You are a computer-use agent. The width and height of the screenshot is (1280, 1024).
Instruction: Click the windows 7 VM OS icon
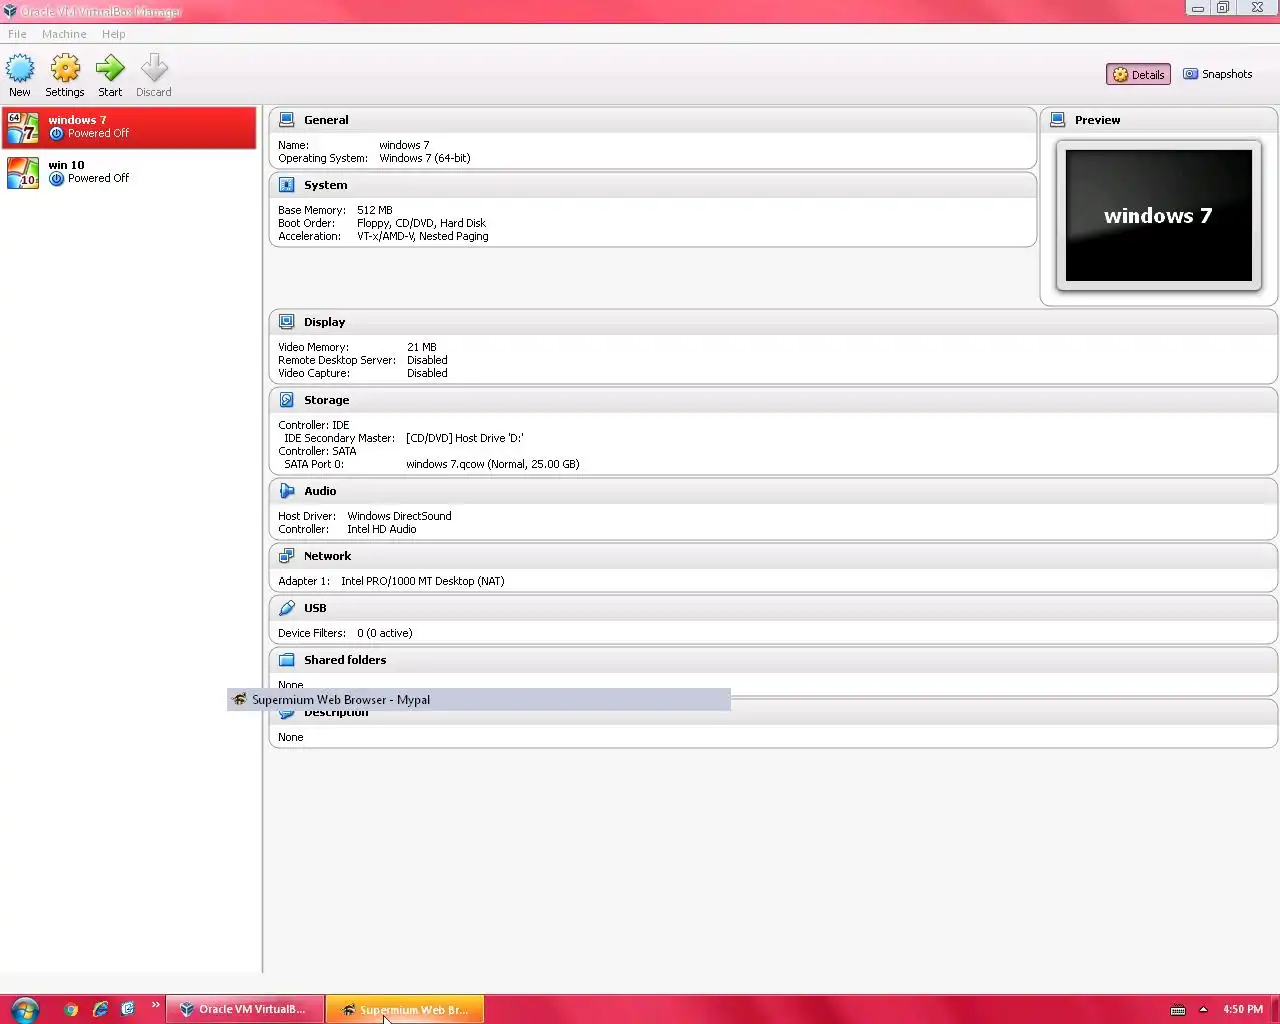23,127
